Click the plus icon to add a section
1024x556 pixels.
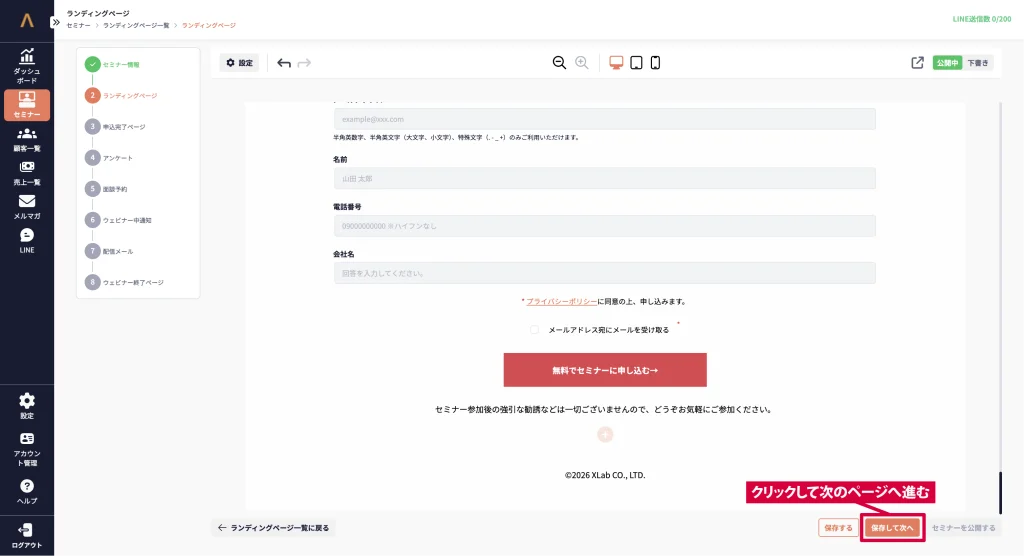tap(605, 434)
